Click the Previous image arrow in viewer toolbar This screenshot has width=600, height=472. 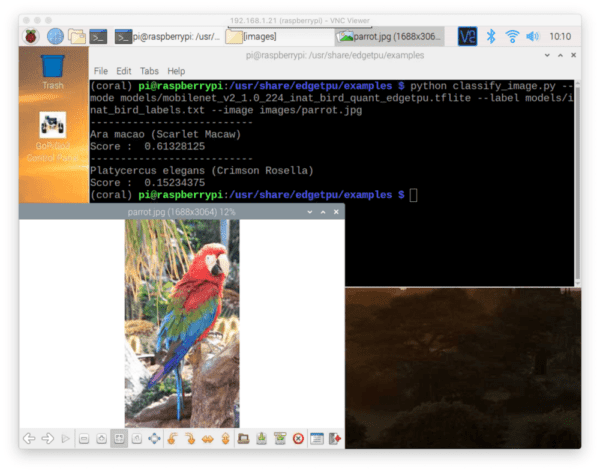coord(29,438)
